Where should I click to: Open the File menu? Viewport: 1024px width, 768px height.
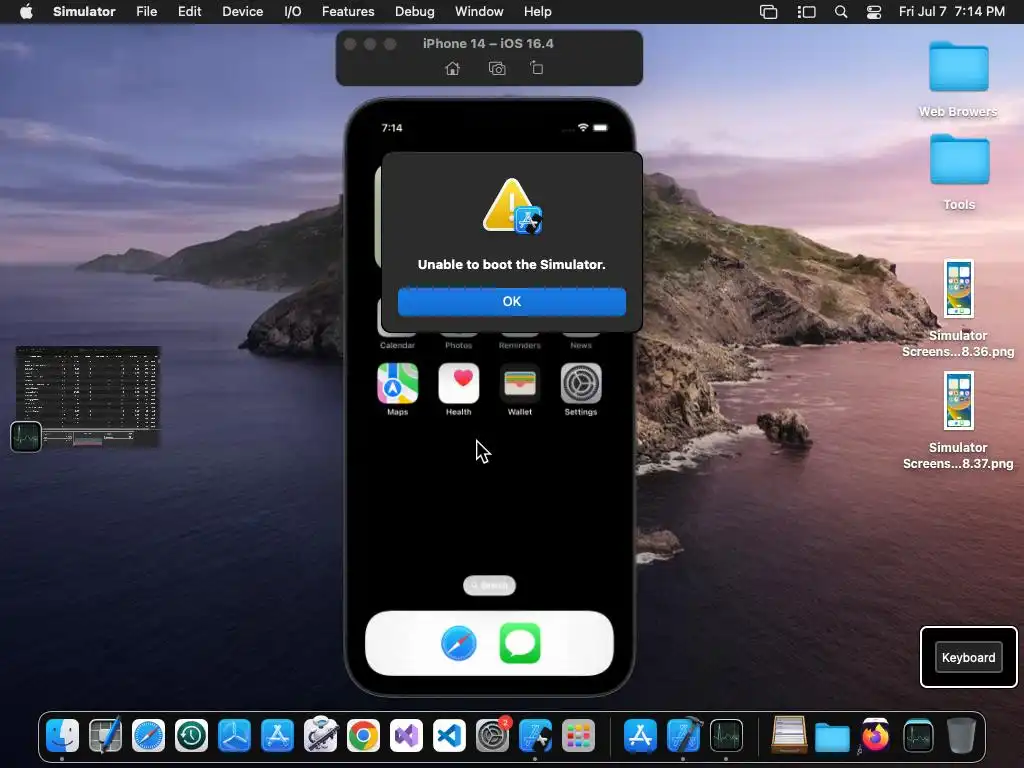coord(146,12)
